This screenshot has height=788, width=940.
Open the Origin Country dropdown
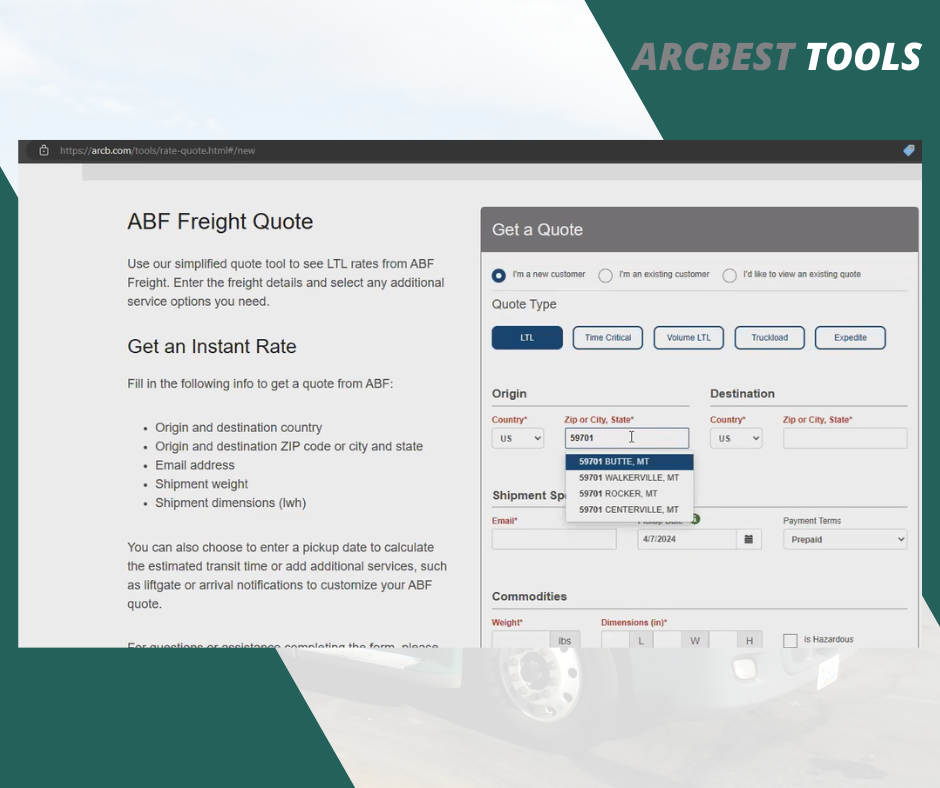pos(518,438)
